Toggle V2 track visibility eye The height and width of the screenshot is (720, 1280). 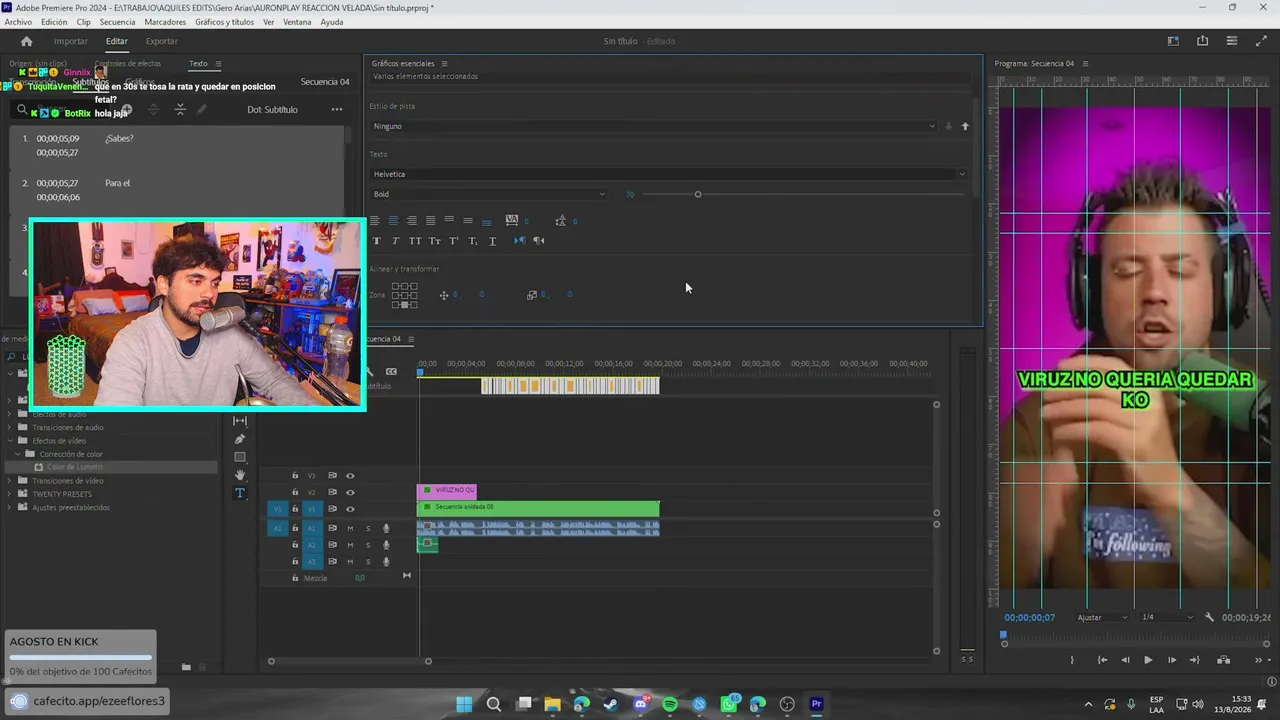350,492
